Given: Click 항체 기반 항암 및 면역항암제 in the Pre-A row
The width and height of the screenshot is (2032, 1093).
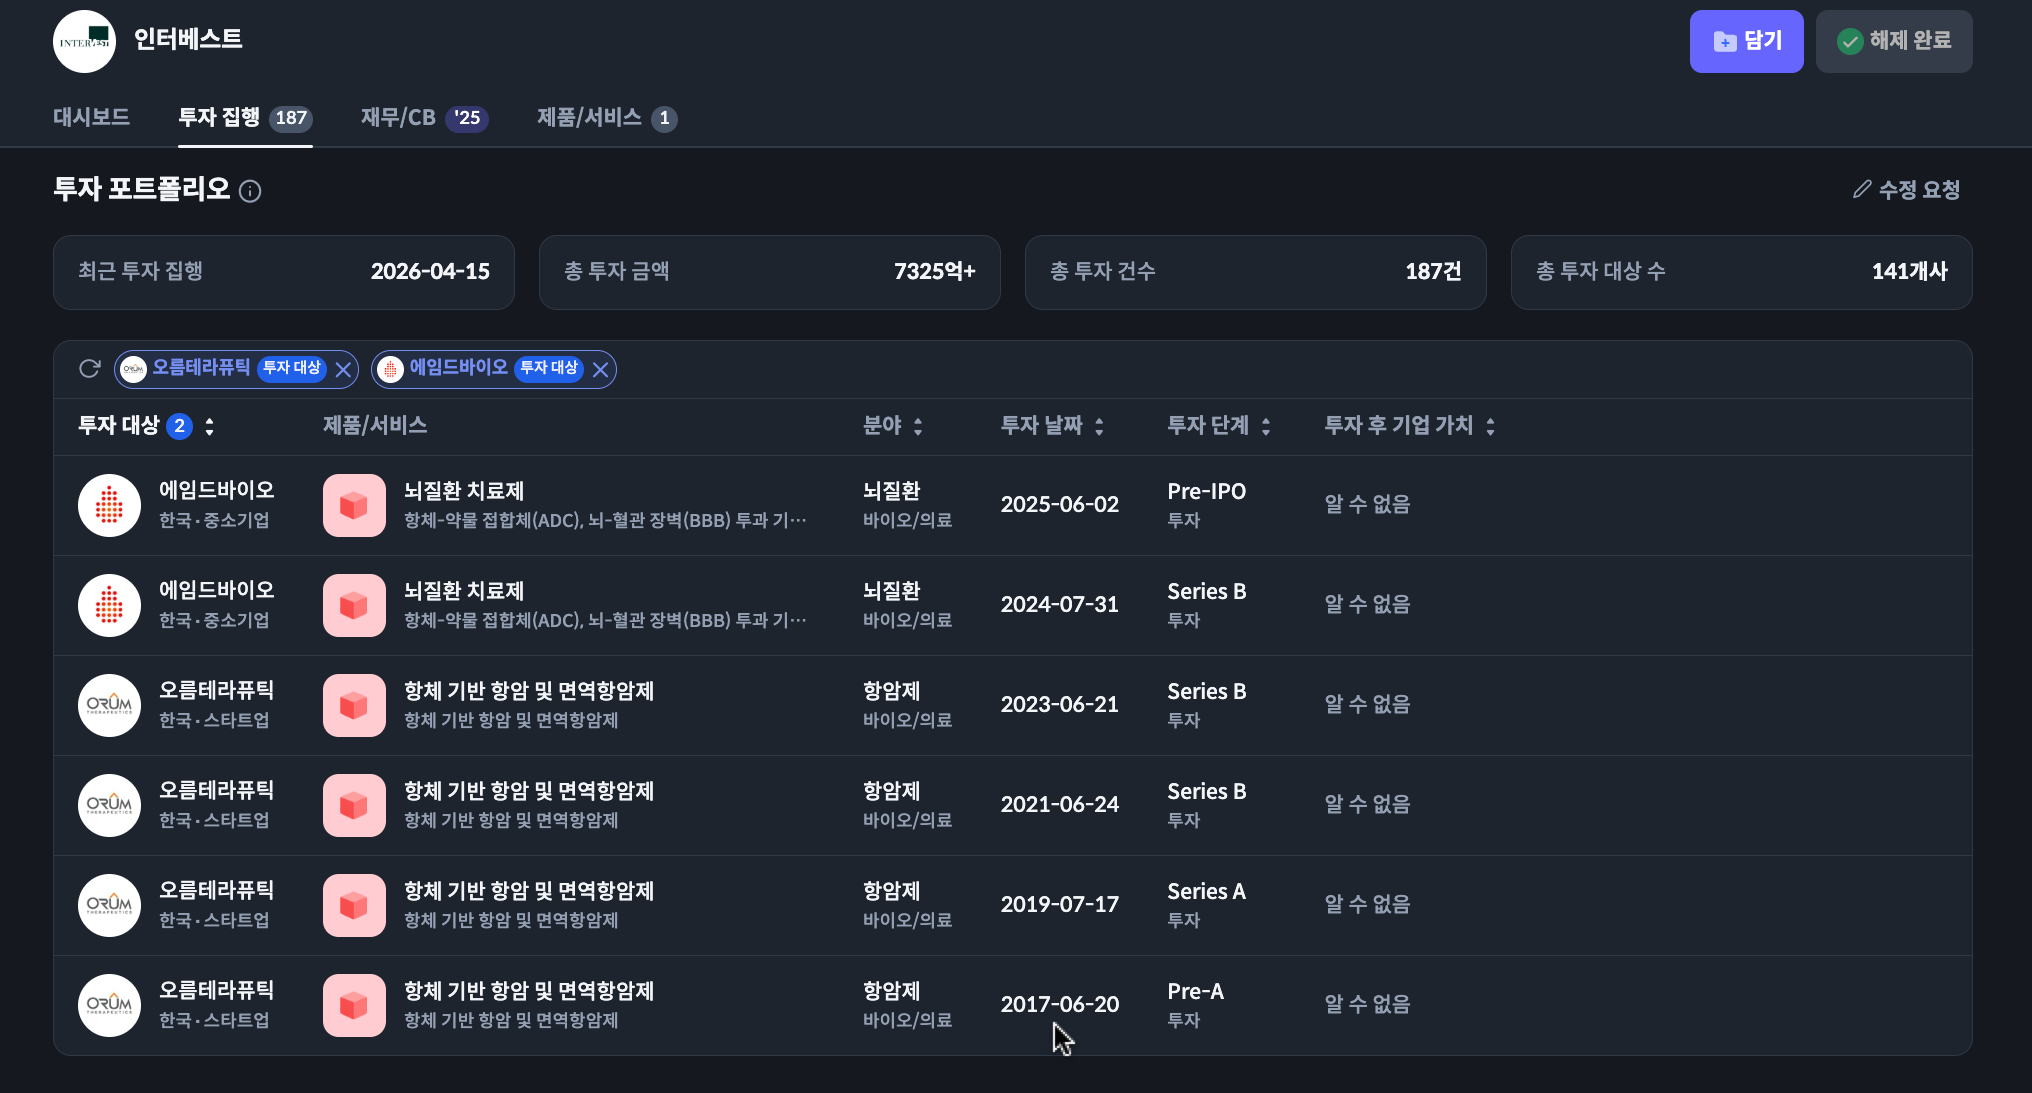Looking at the screenshot, I should pyautogui.click(x=529, y=991).
